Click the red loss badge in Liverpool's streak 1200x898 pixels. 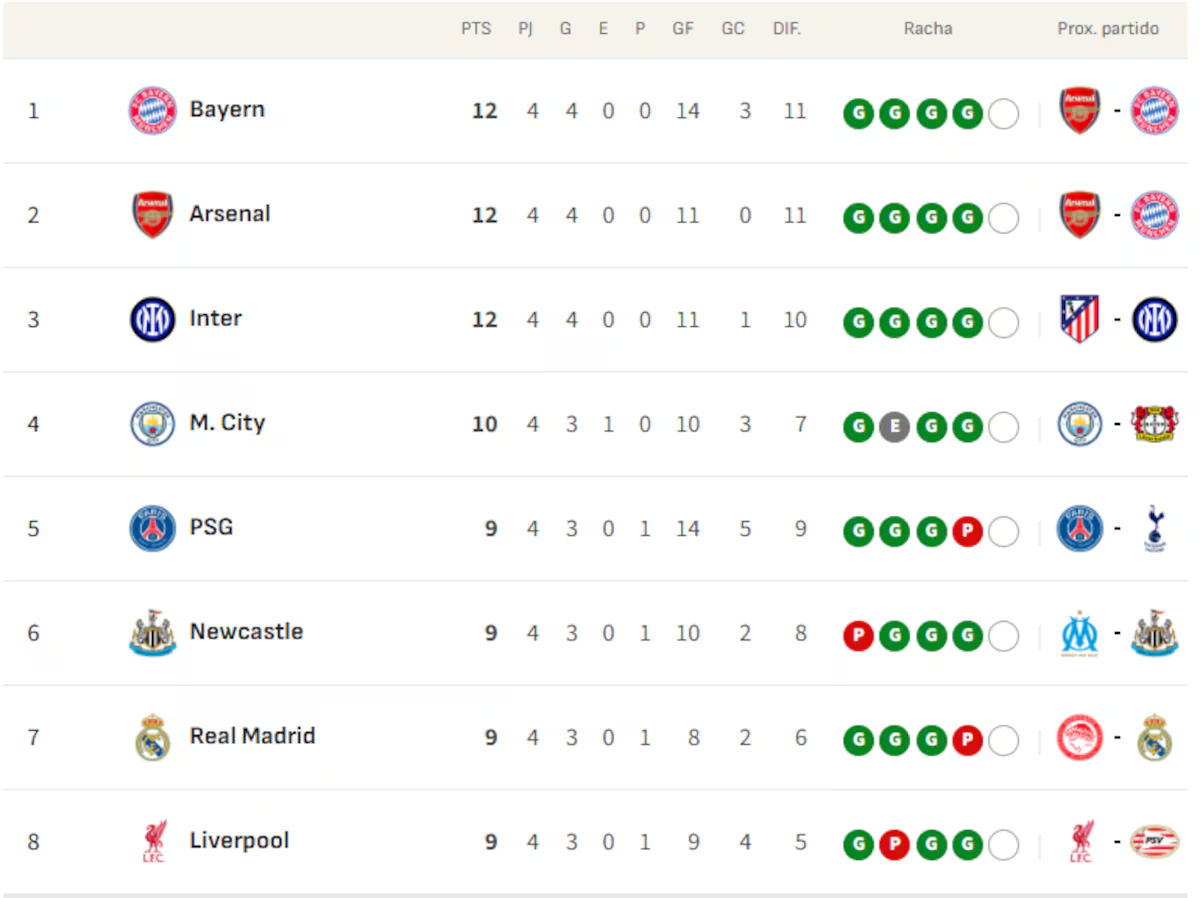pyautogui.click(x=894, y=845)
